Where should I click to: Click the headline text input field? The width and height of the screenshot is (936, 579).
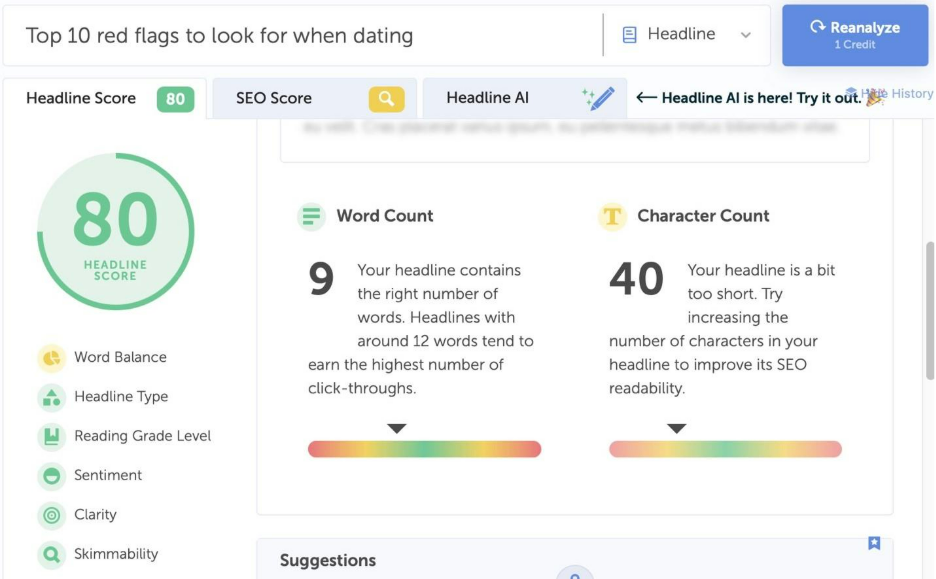coord(300,36)
